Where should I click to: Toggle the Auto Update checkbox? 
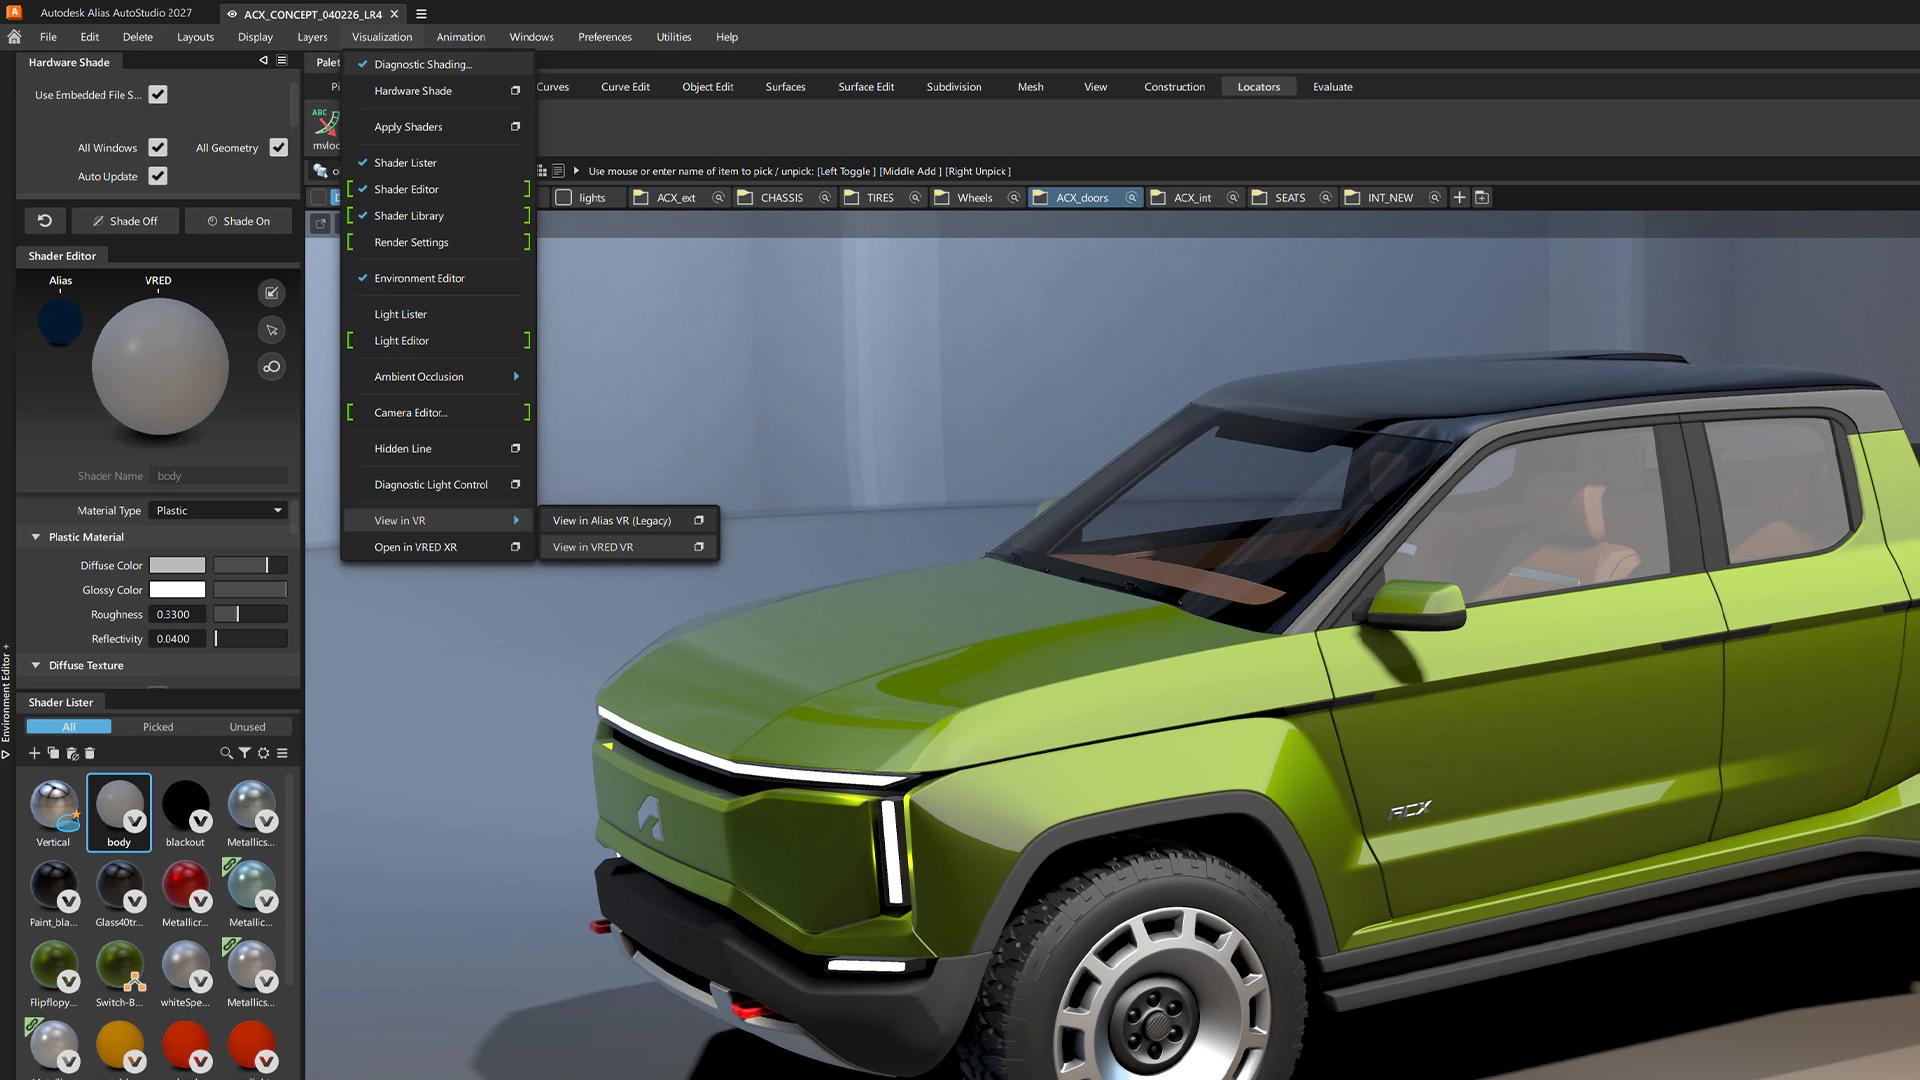click(x=158, y=176)
